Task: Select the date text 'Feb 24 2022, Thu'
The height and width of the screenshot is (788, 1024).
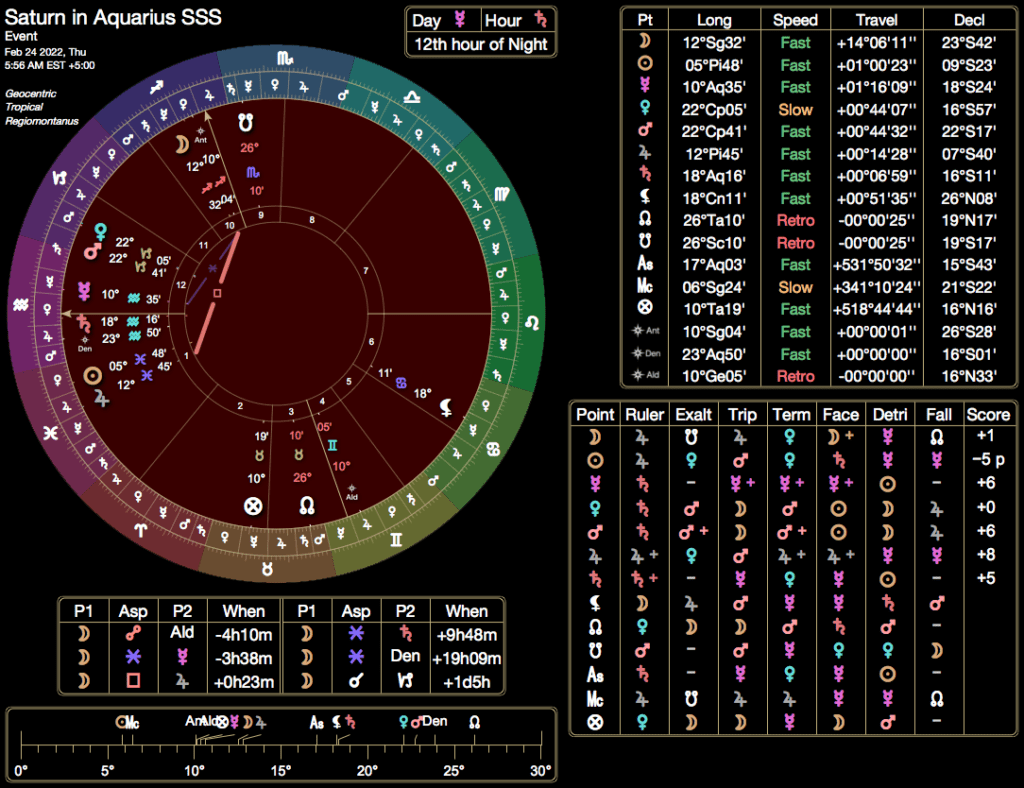Action: [x=45, y=52]
